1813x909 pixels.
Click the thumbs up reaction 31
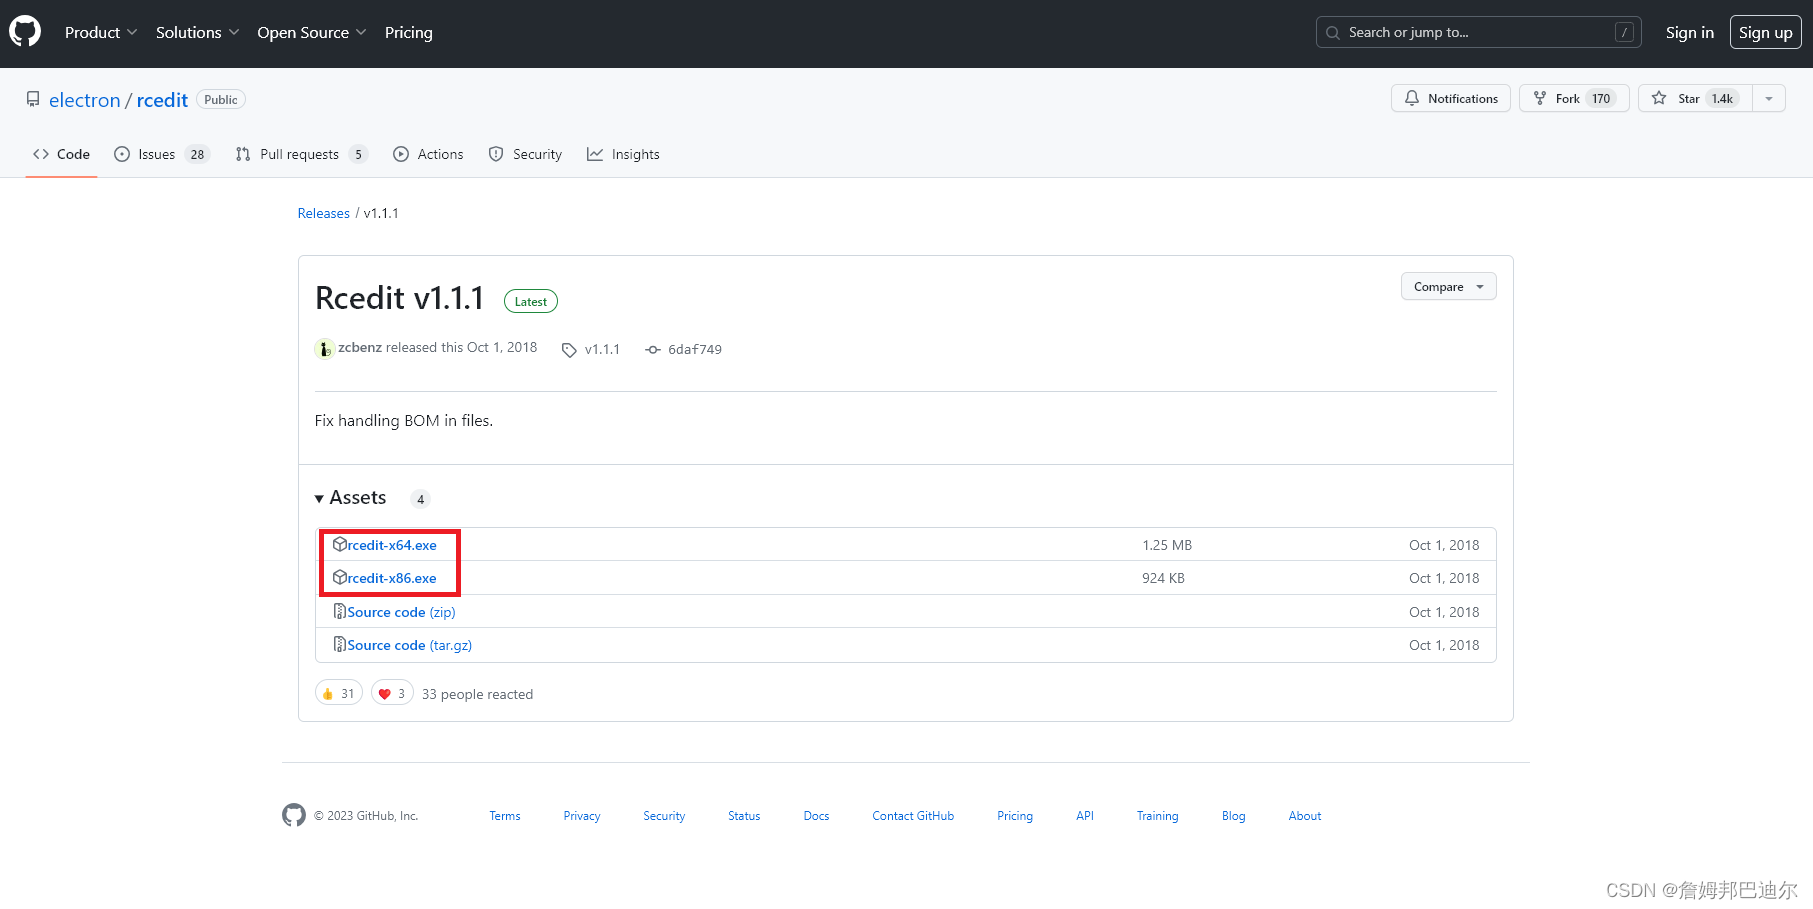click(x=339, y=693)
